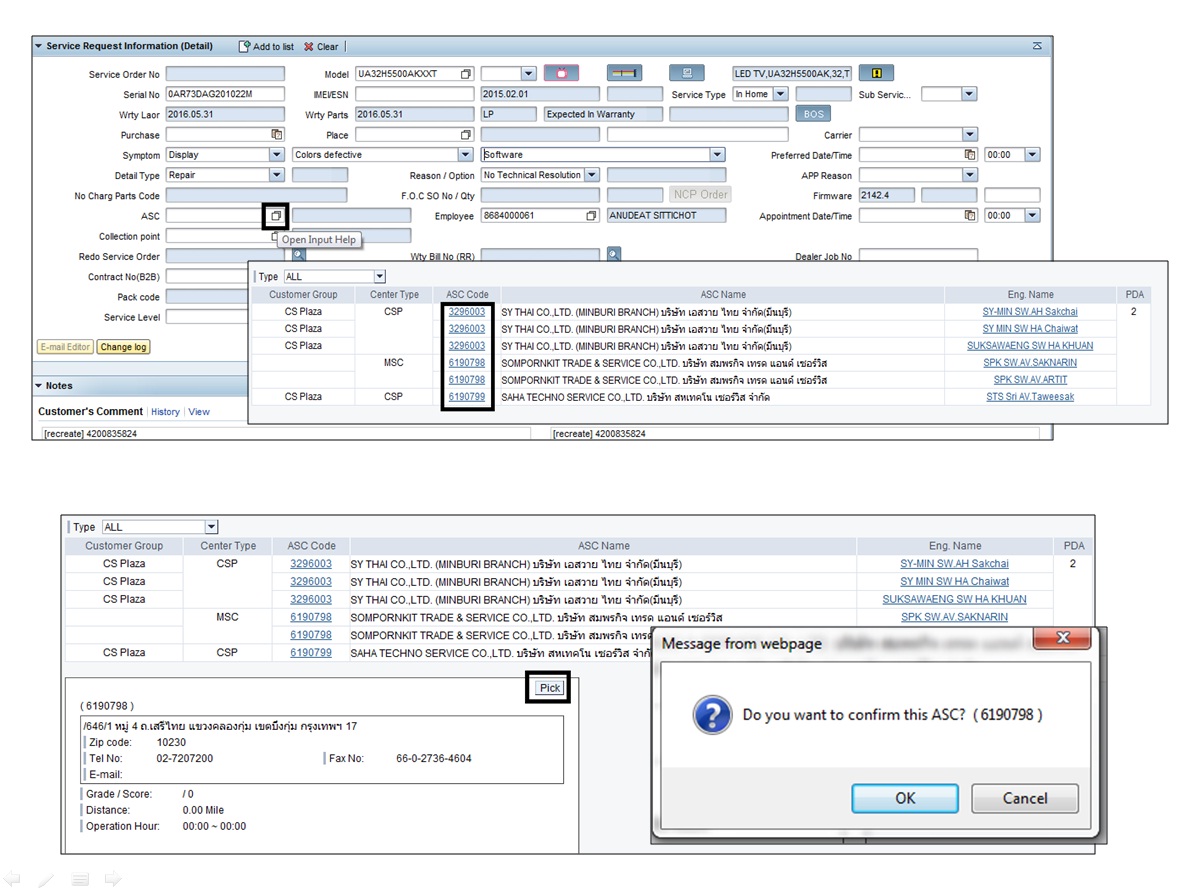
Task: Click the Firmware field showing 2142.4
Action: coord(886,195)
